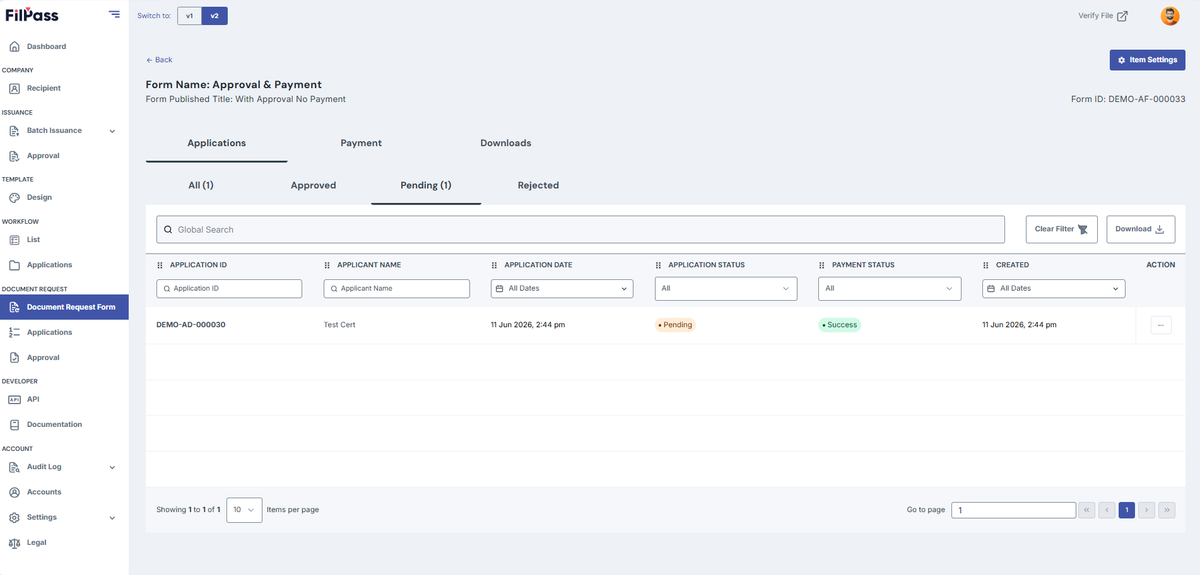1200x575 pixels.
Task: Go to the next page
Action: (1147, 510)
